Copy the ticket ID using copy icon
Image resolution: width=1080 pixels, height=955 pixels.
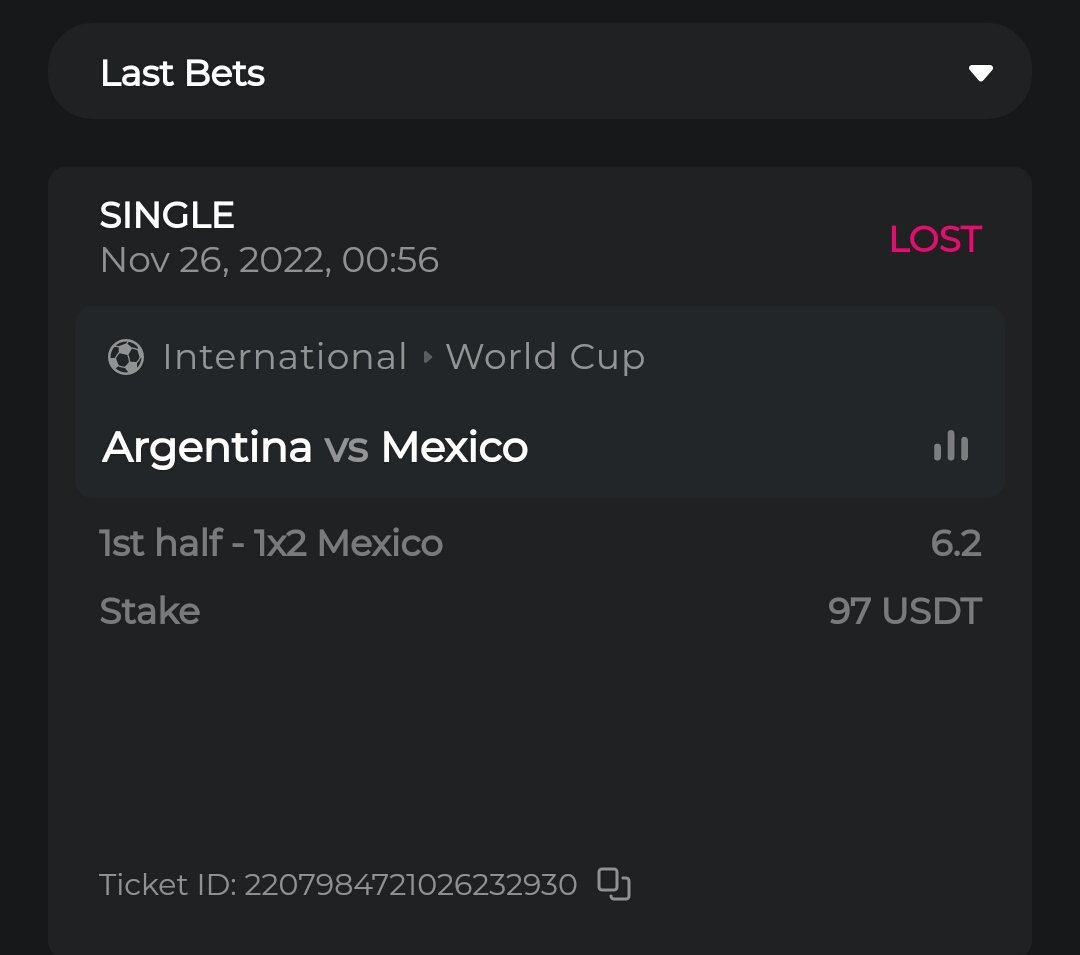(614, 884)
